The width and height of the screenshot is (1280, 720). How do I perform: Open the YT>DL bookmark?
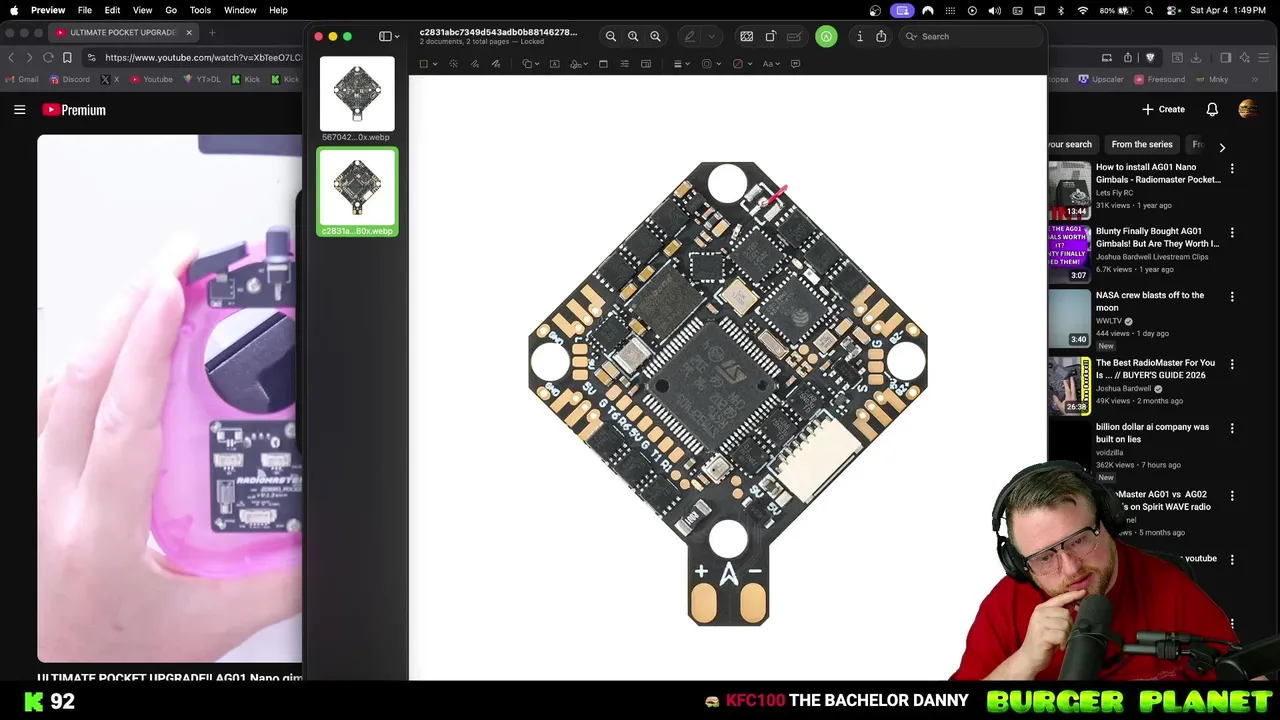point(203,79)
